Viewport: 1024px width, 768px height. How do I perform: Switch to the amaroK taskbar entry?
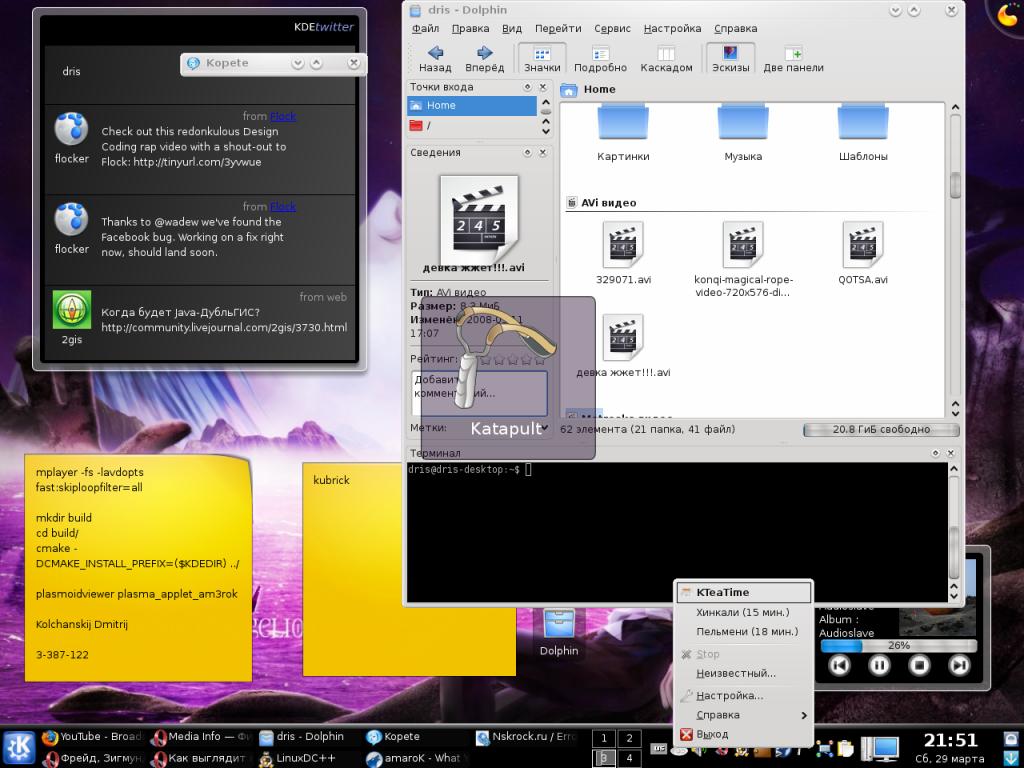(x=415, y=759)
